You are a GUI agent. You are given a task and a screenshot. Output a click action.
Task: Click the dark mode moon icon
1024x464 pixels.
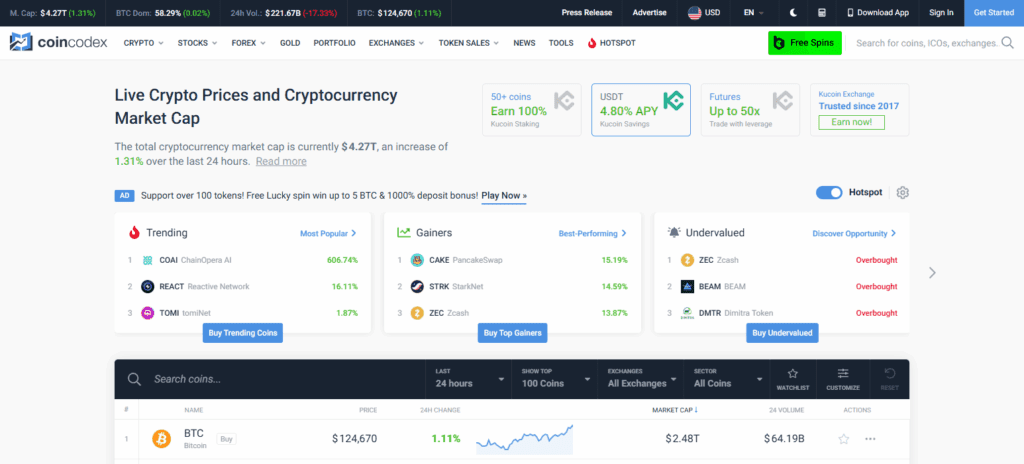tap(793, 13)
